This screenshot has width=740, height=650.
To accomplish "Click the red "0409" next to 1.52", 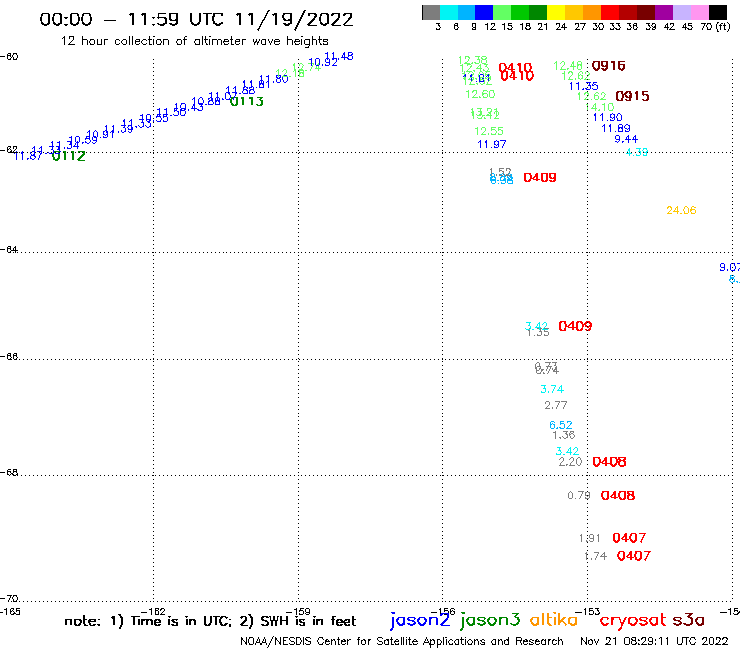I will (540, 178).
